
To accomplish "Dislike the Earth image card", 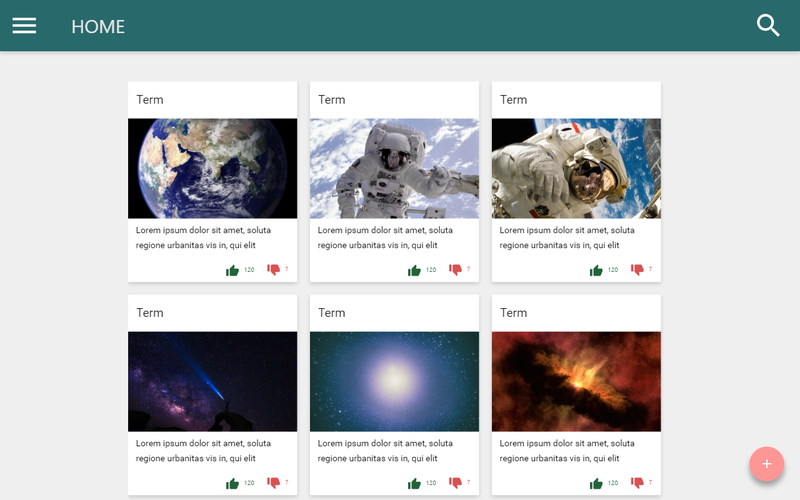I will tap(273, 270).
